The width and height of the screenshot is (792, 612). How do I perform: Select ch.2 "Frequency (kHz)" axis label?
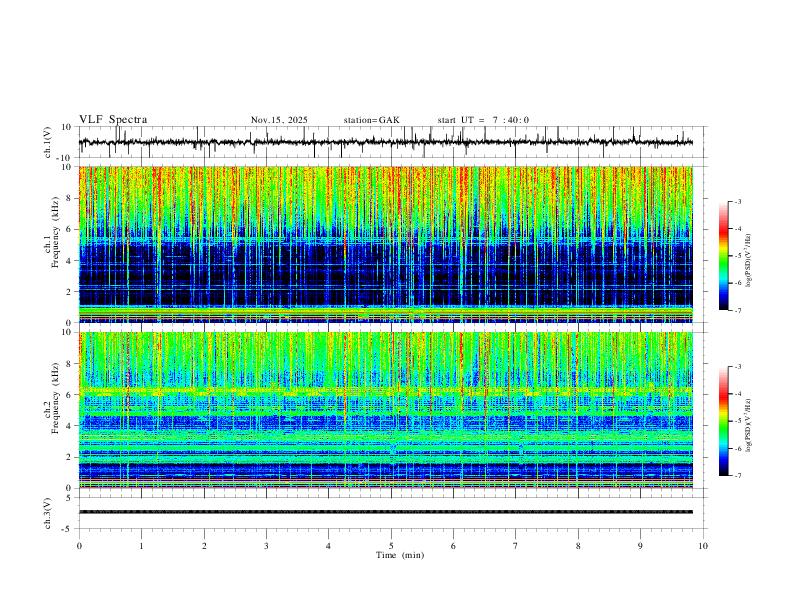[56, 398]
